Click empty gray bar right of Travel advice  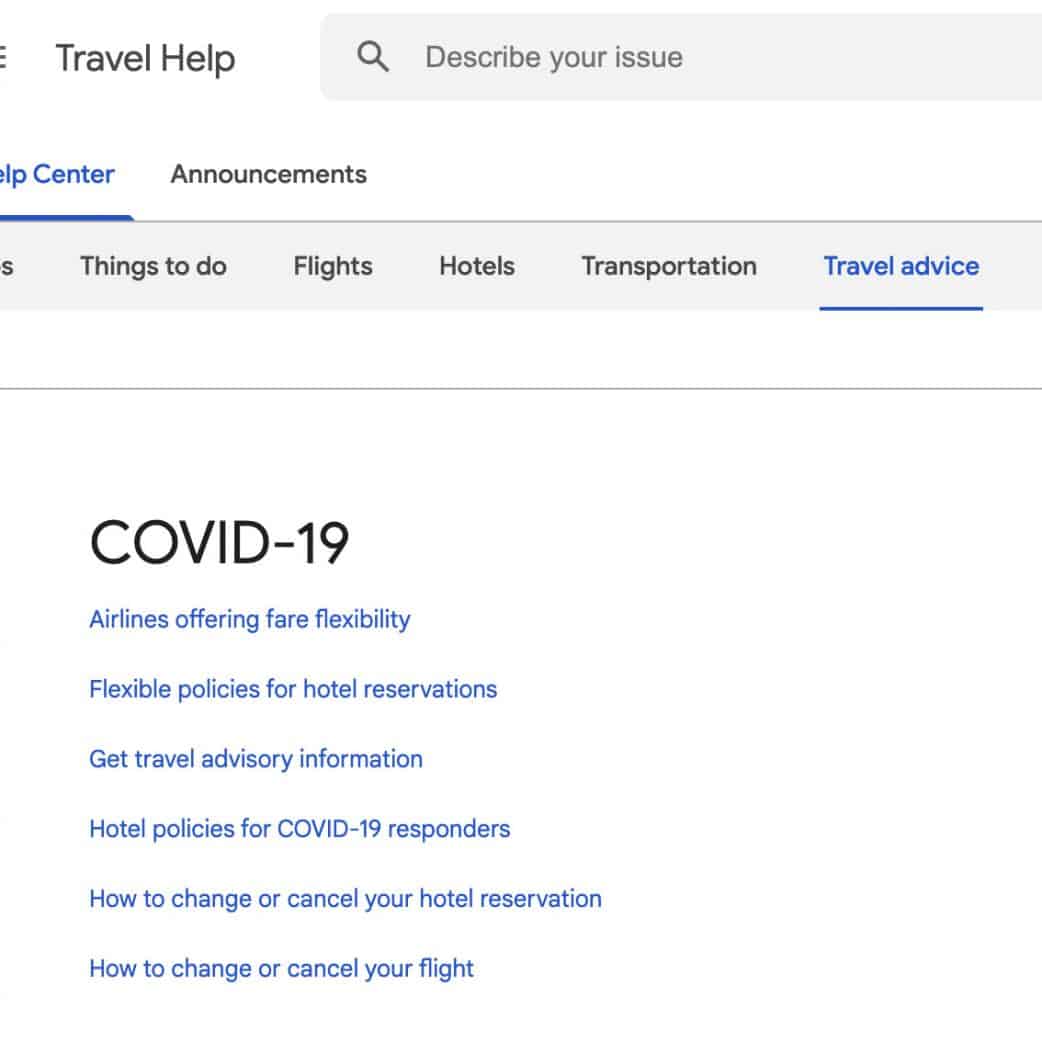[1015, 266]
